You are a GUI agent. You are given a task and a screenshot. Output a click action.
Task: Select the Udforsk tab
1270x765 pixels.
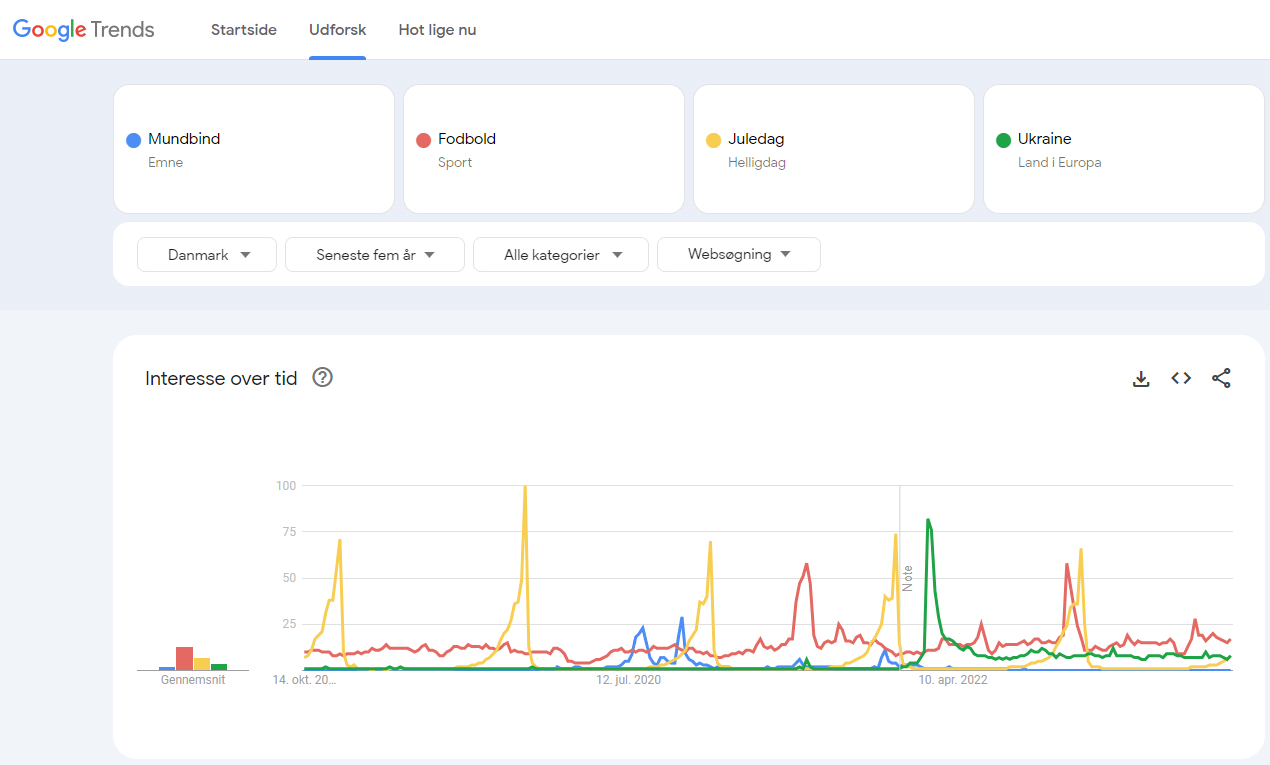point(337,30)
